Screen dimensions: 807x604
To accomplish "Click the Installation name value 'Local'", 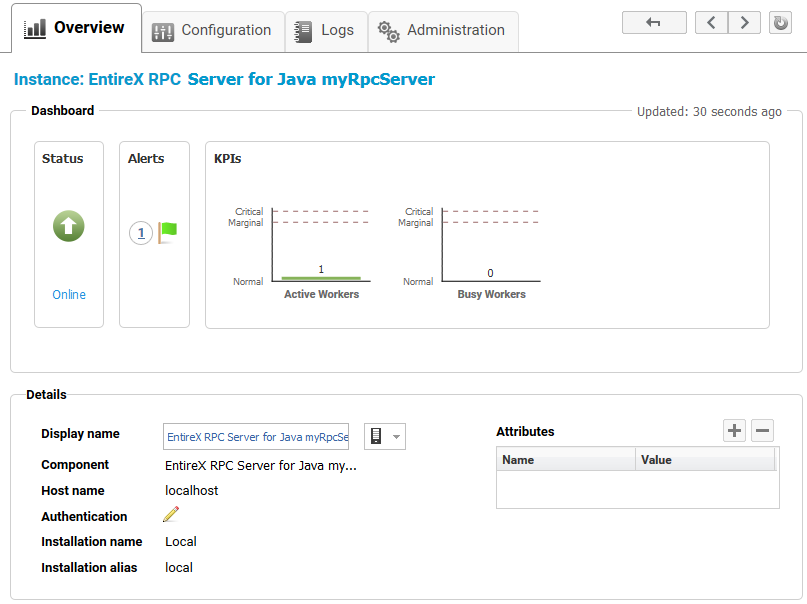I will pyautogui.click(x=181, y=542).
